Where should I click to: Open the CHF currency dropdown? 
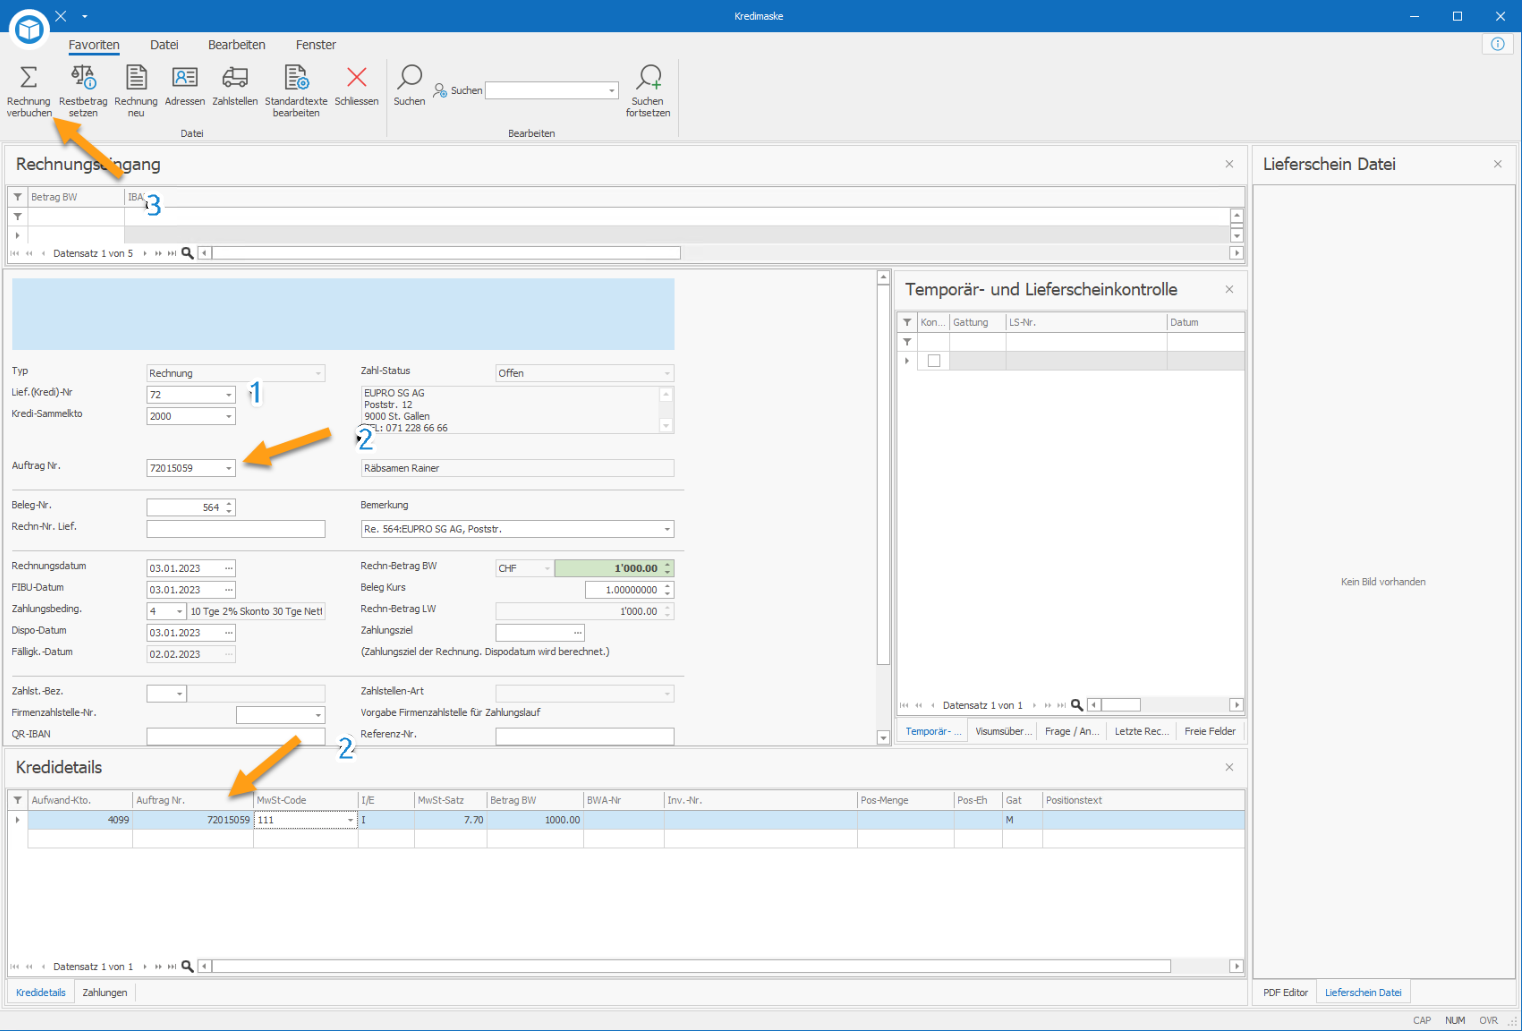pyautogui.click(x=547, y=568)
